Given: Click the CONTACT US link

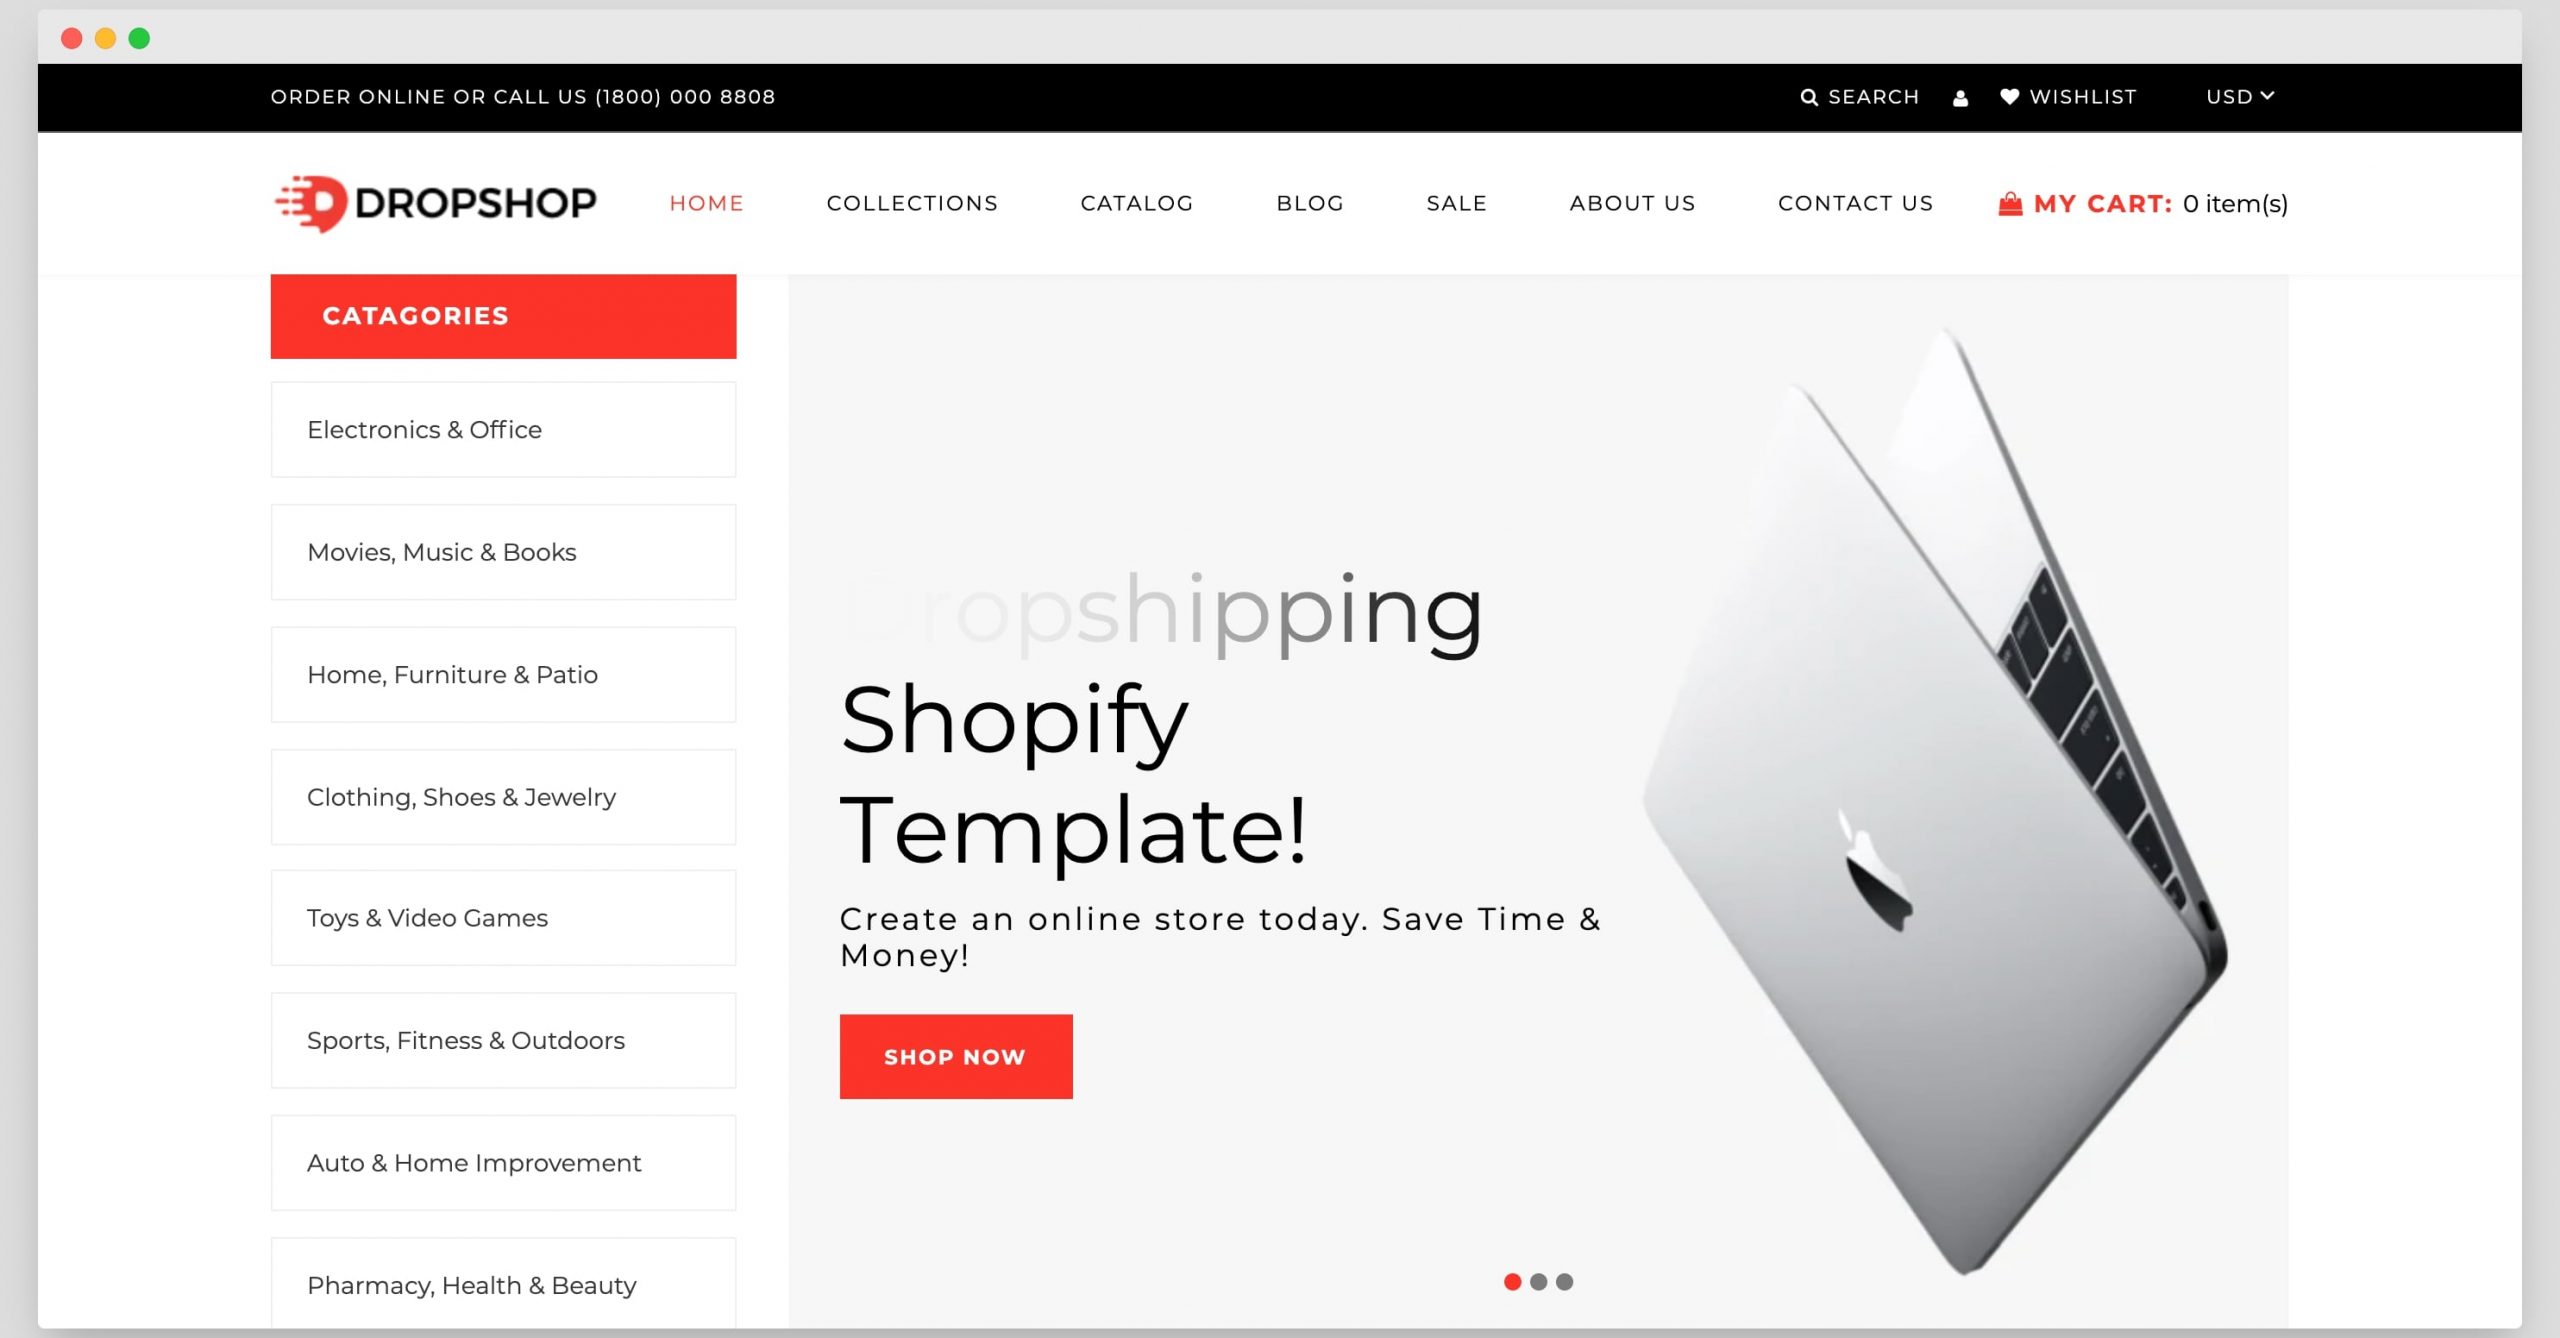Looking at the screenshot, I should (x=1854, y=202).
